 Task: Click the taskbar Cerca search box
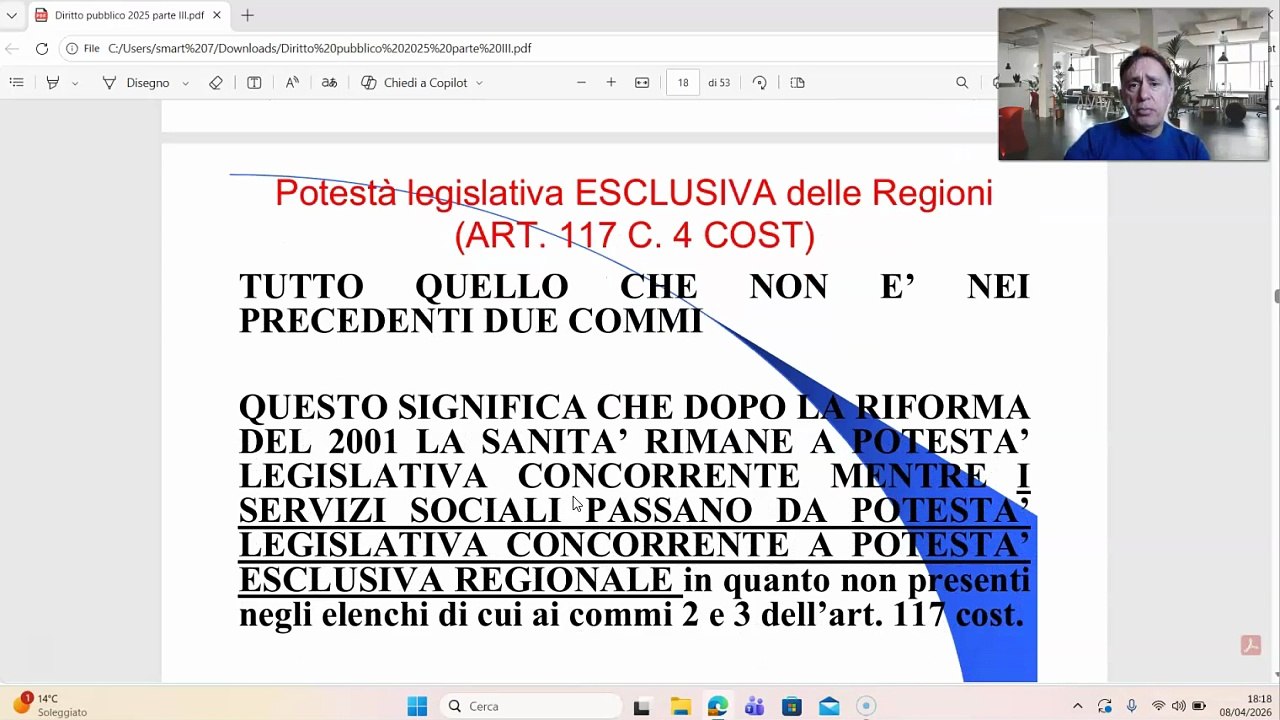[x=532, y=706]
